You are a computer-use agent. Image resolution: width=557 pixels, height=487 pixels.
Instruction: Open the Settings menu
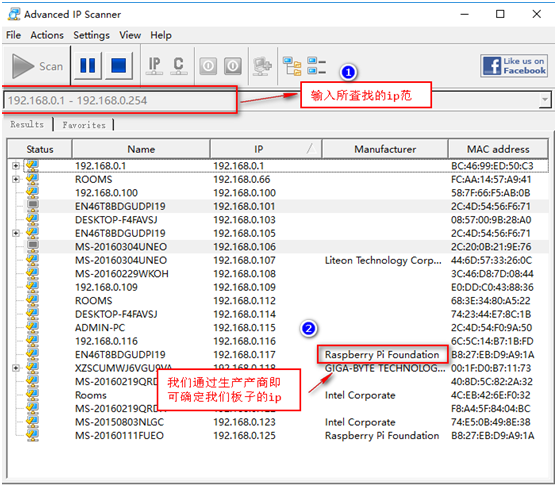coord(91,35)
